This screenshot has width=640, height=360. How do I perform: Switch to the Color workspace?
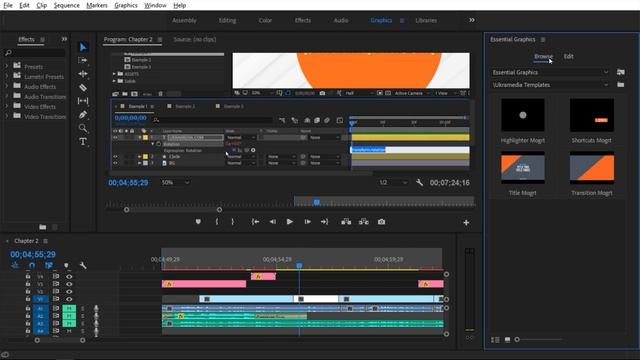pos(265,20)
